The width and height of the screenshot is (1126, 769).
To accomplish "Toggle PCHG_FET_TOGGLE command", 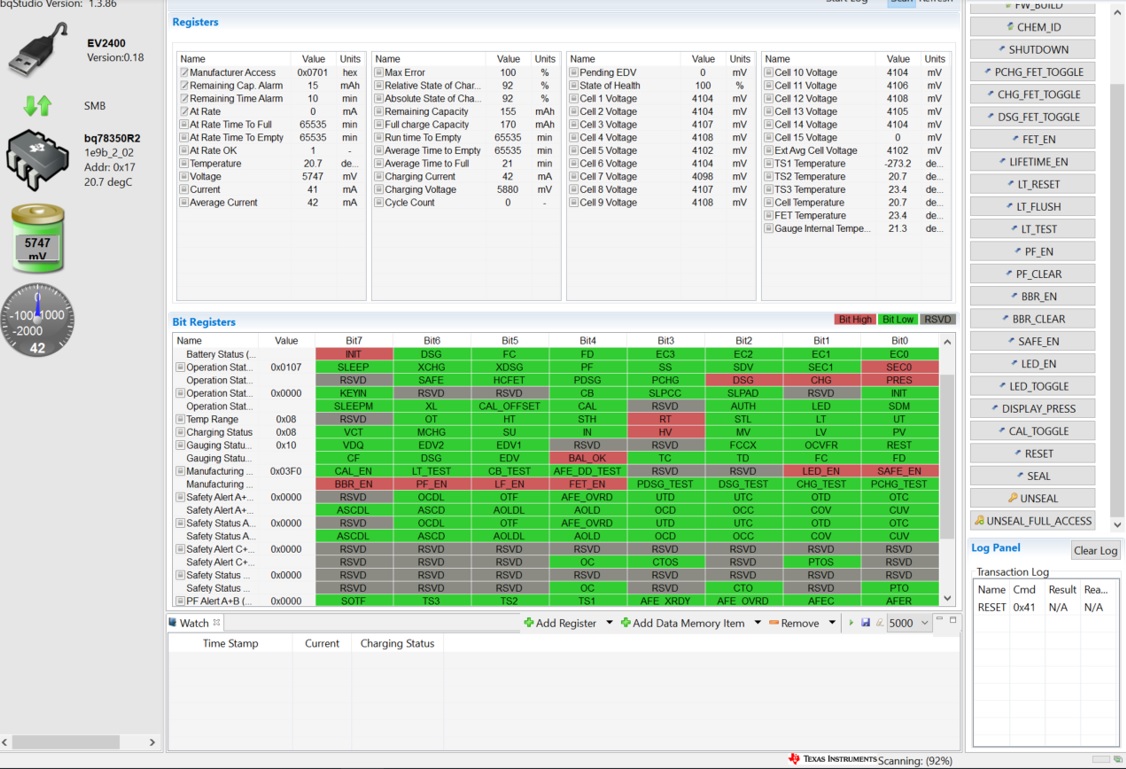I will pos(1032,72).
